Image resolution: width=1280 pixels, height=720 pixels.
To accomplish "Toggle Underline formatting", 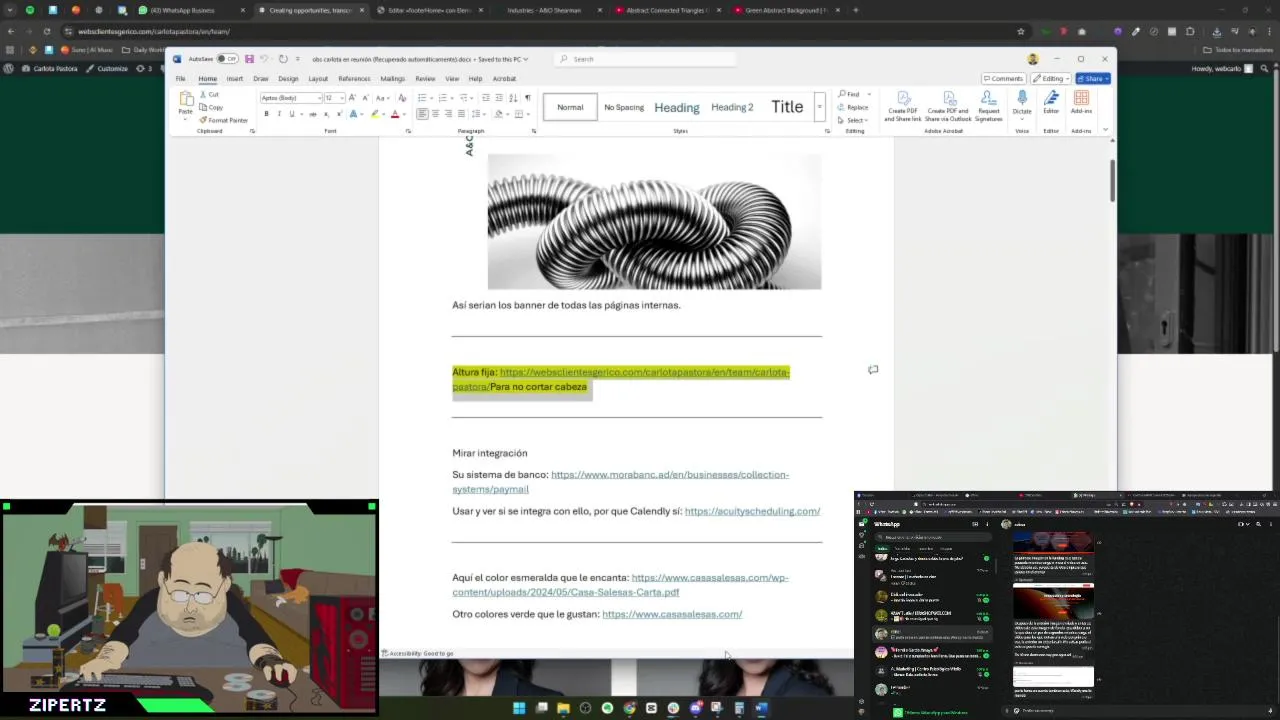I will [x=292, y=114].
